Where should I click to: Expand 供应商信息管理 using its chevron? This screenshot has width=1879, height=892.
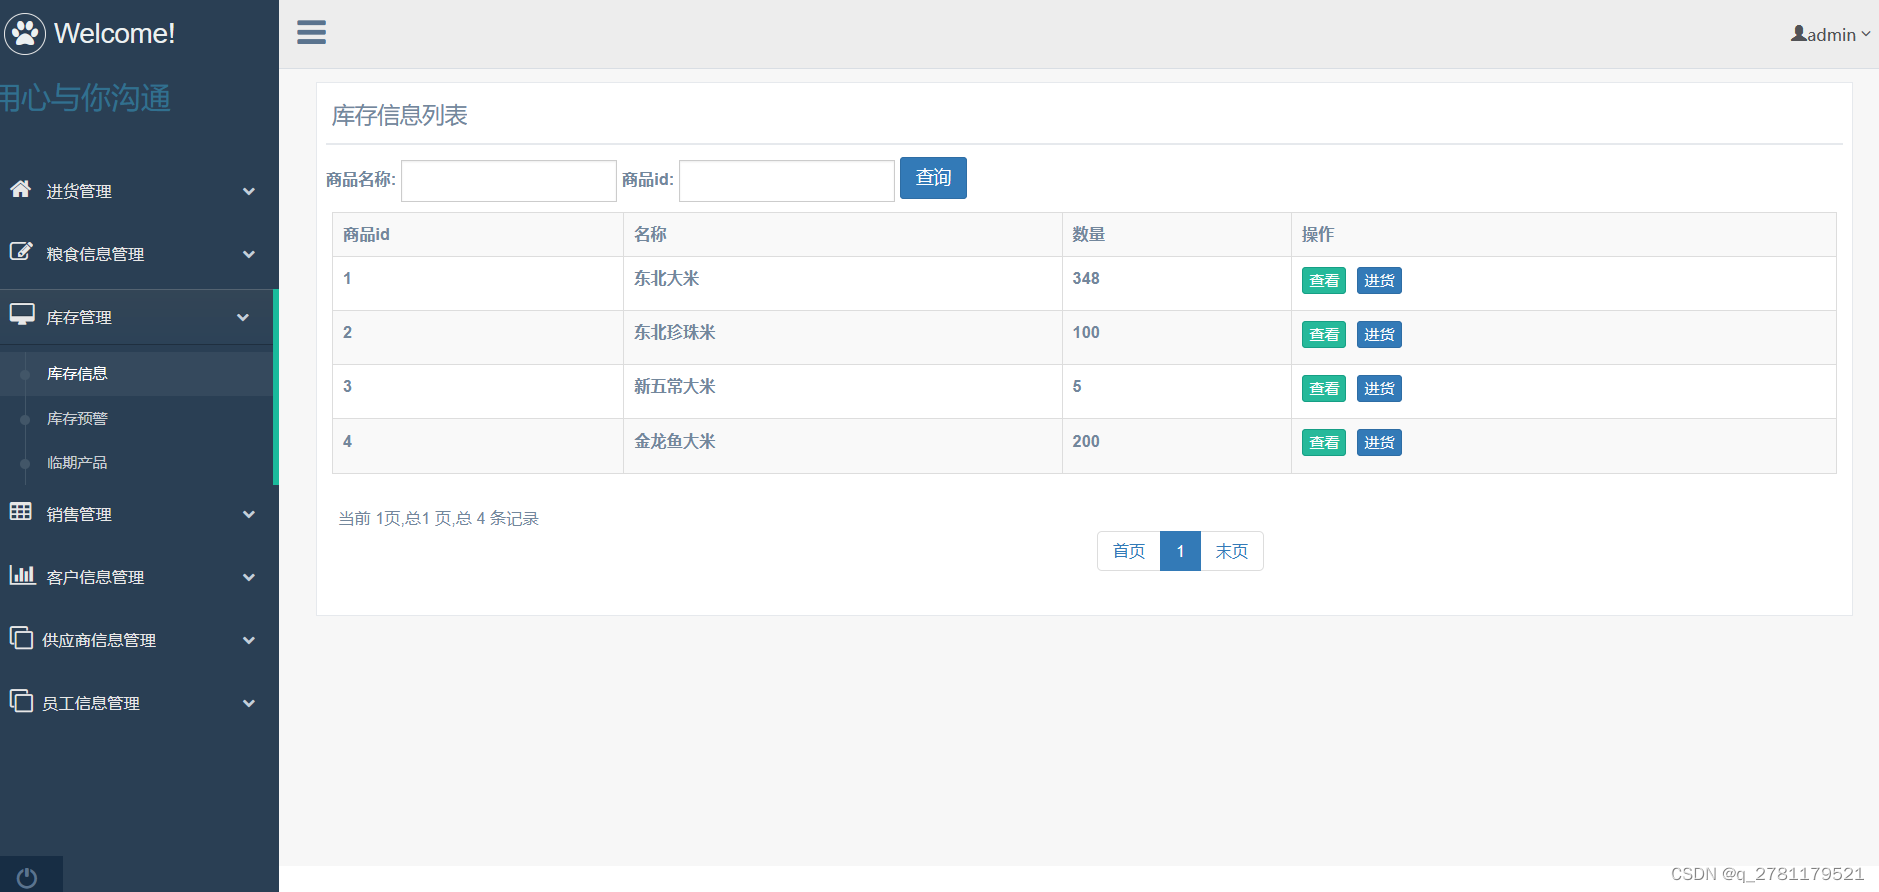click(x=249, y=640)
